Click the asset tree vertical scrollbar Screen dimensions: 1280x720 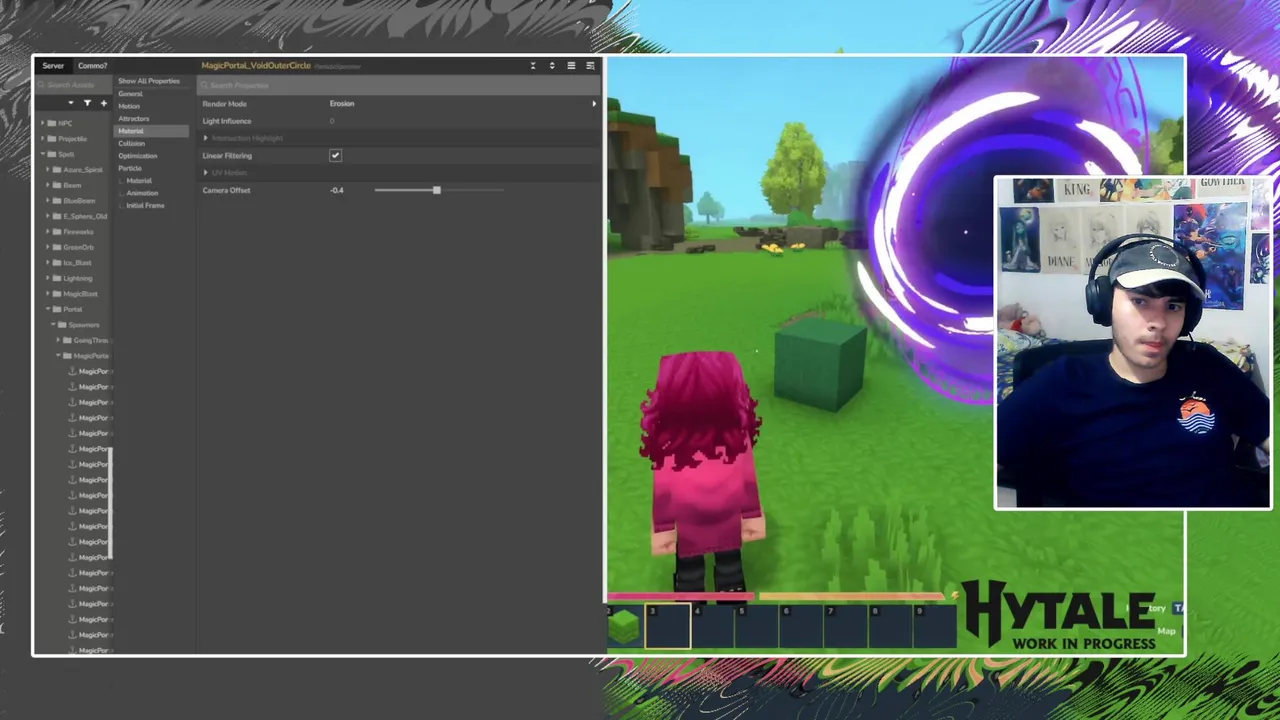coord(111,502)
